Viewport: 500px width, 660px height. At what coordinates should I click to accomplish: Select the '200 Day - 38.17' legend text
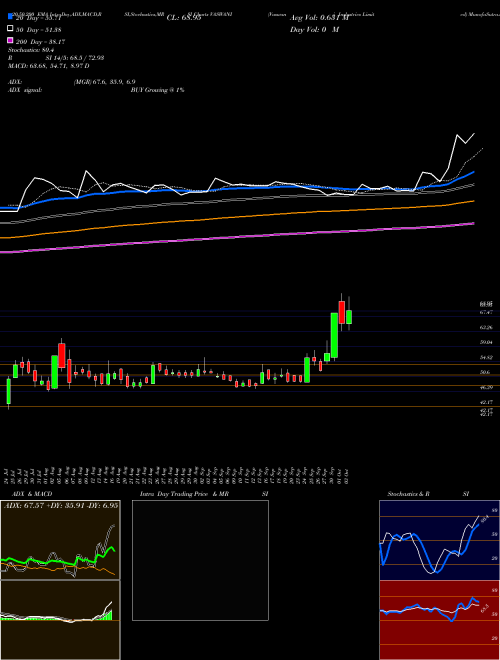tap(40, 41)
